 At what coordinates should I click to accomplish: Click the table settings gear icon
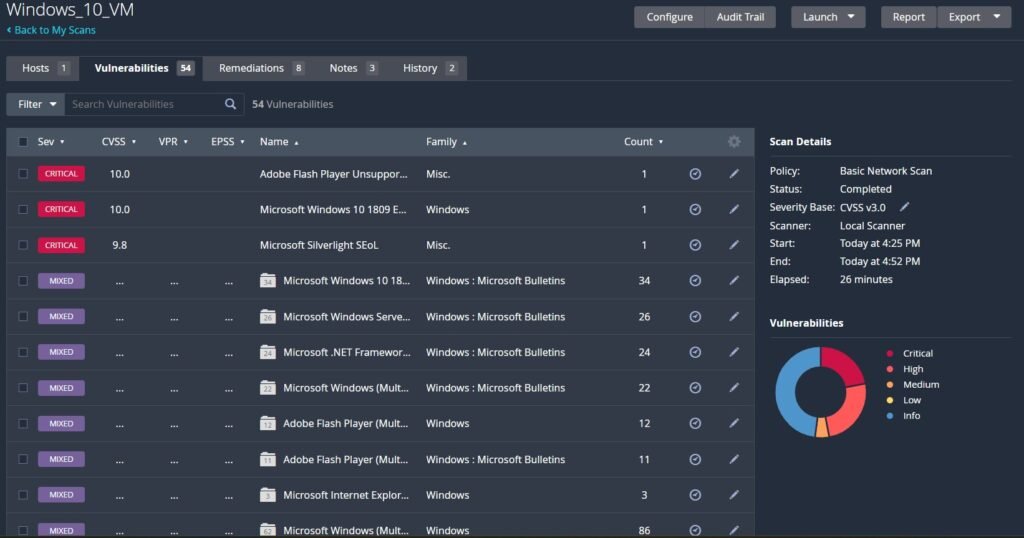click(x=734, y=142)
